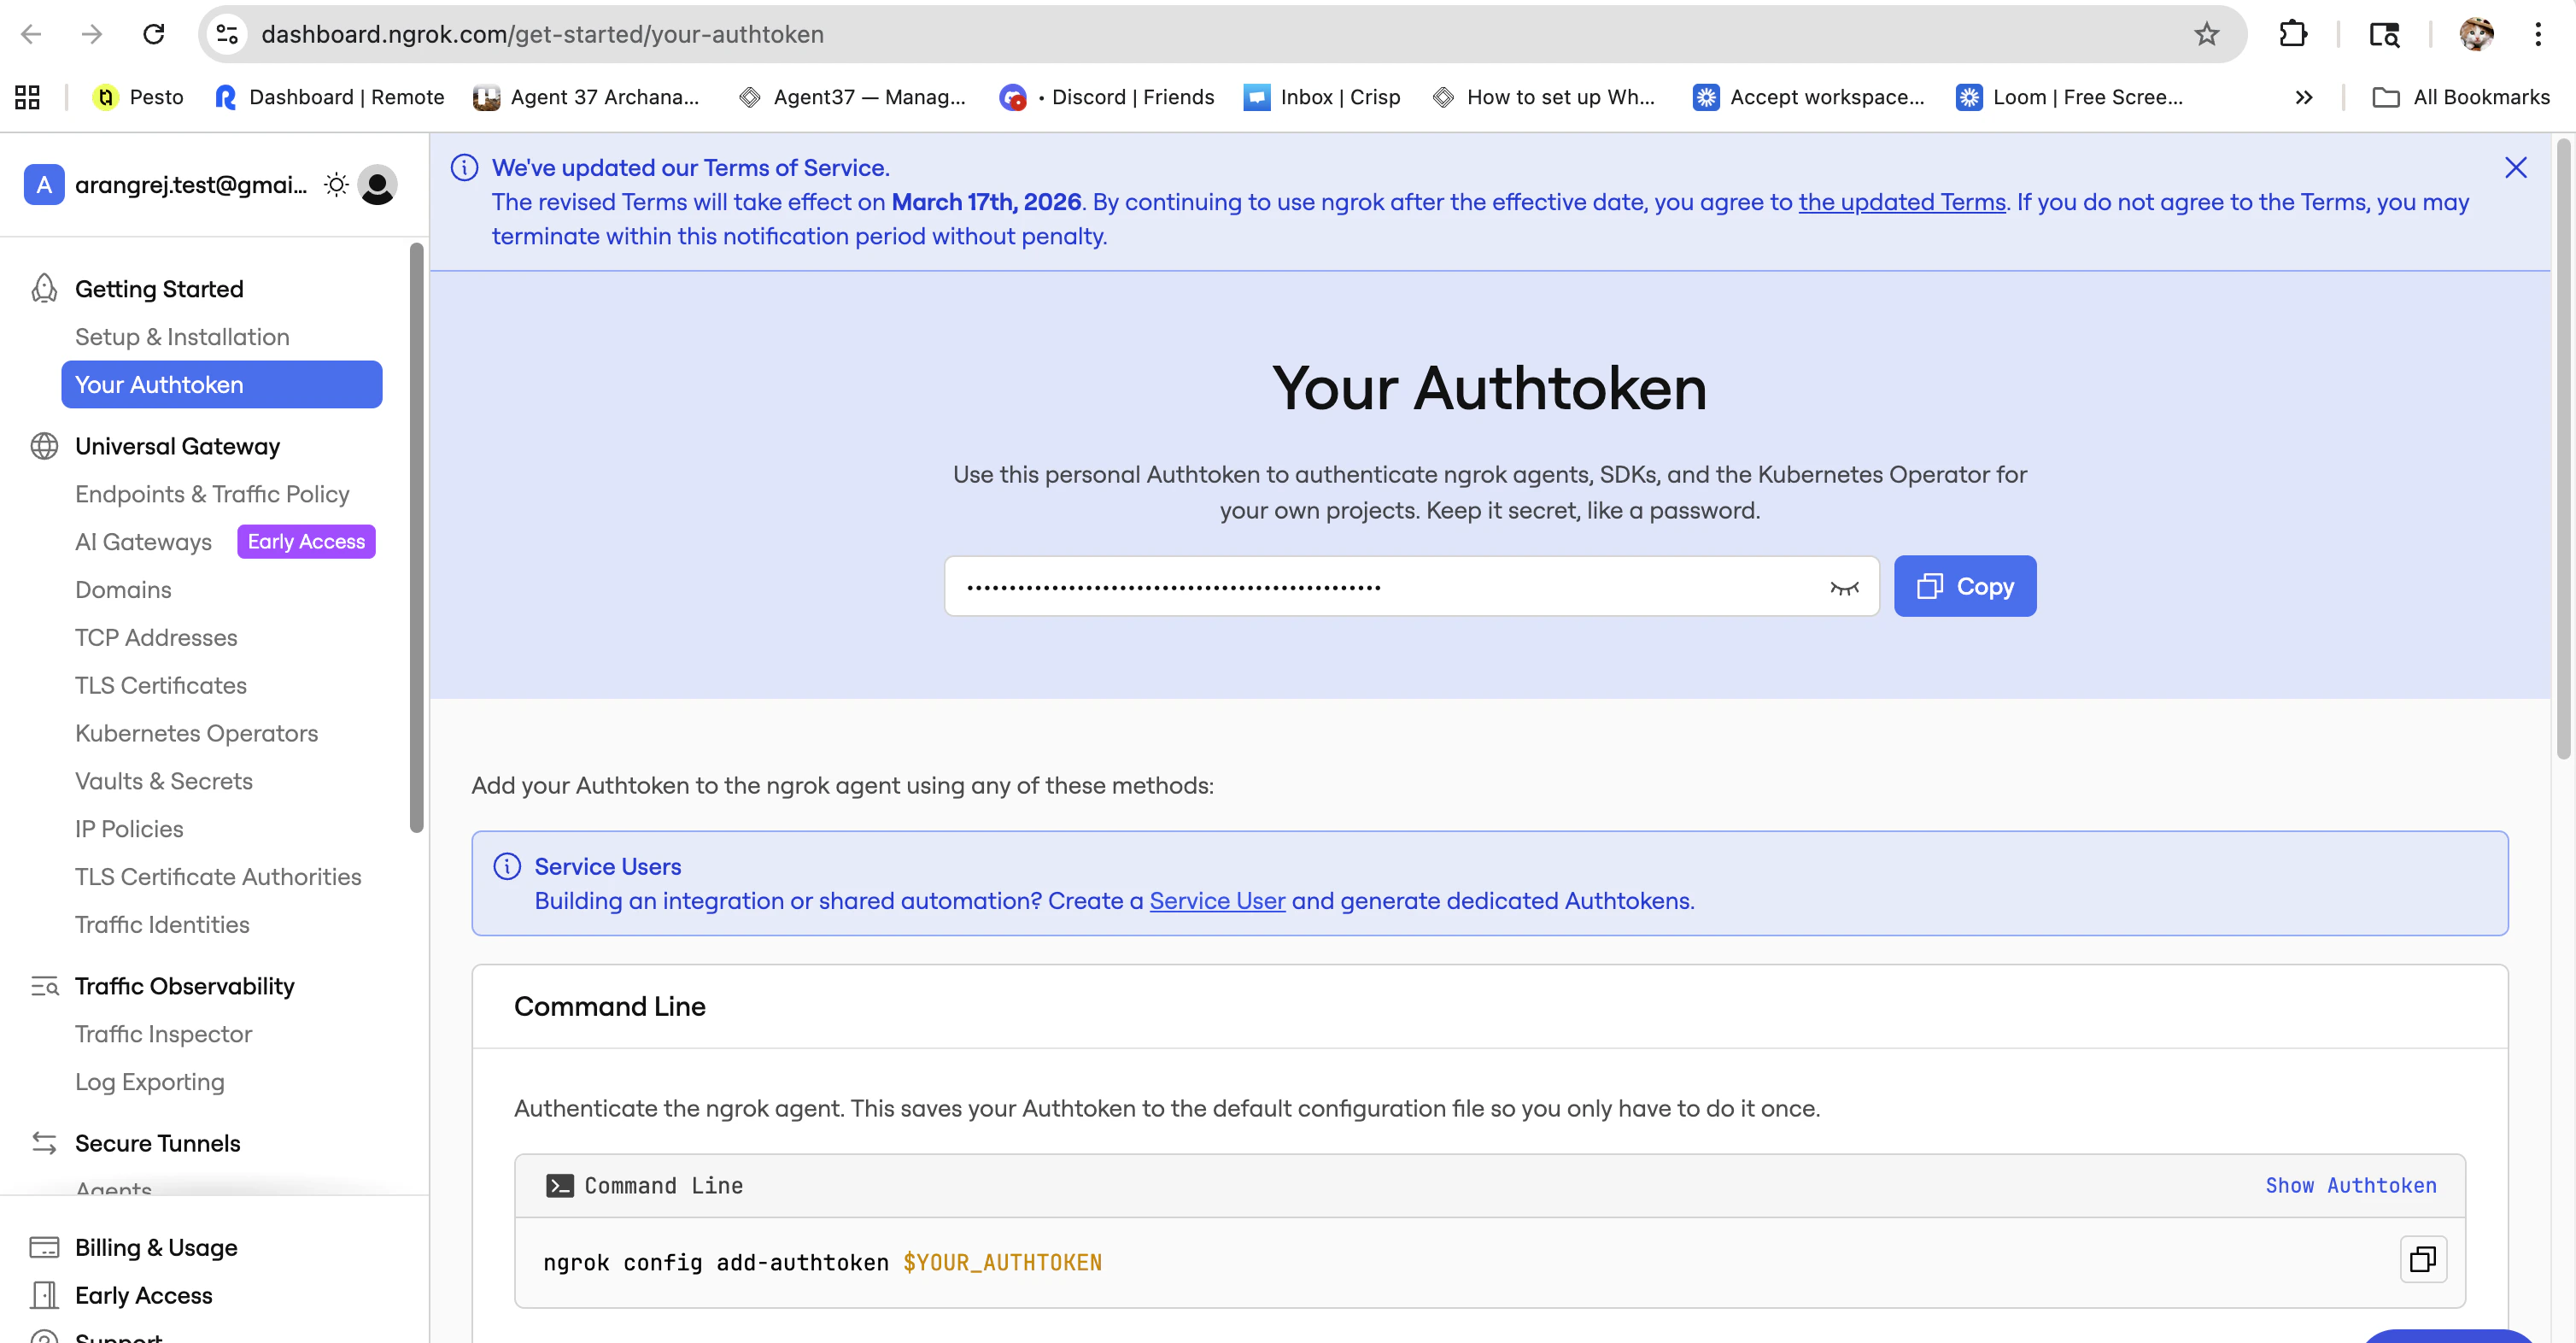This screenshot has height=1343, width=2576.
Task: Expand the Traffic Observability section
Action: click(184, 986)
